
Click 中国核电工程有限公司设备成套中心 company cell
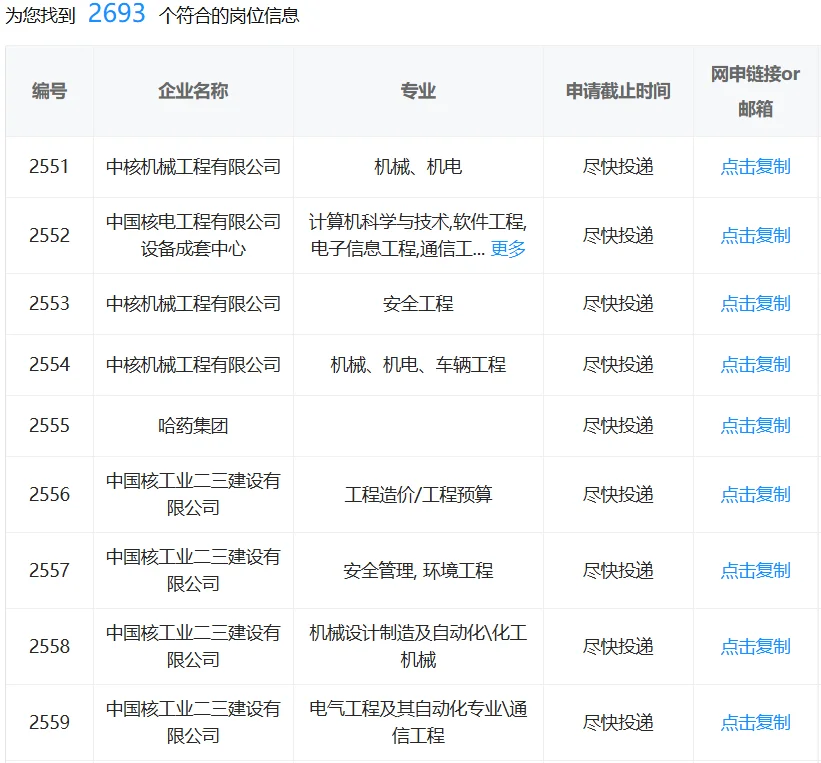coord(193,236)
